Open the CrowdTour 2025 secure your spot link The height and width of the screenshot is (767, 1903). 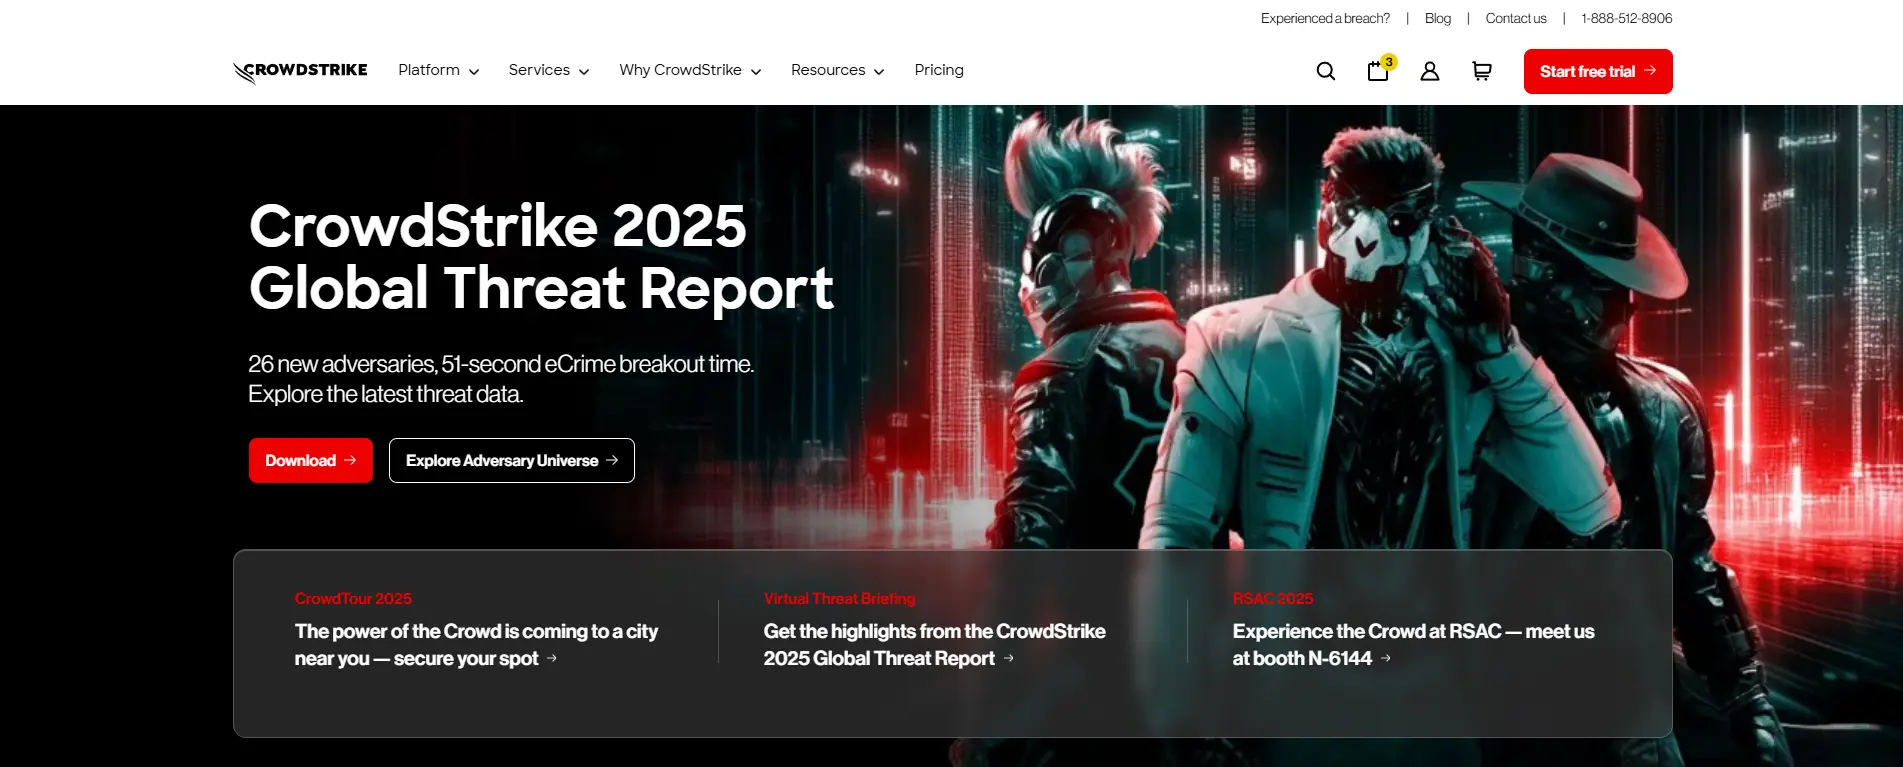point(476,645)
